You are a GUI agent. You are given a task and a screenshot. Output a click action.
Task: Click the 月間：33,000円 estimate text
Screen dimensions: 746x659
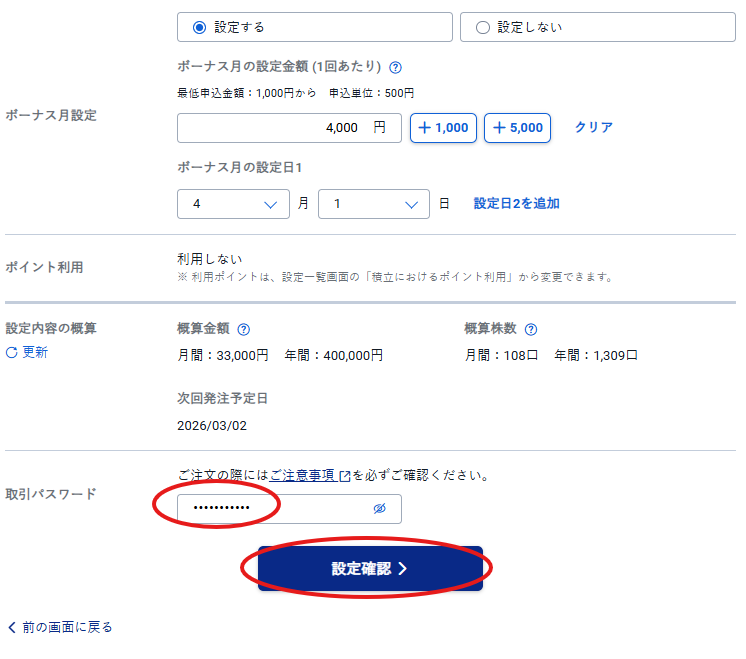[223, 355]
